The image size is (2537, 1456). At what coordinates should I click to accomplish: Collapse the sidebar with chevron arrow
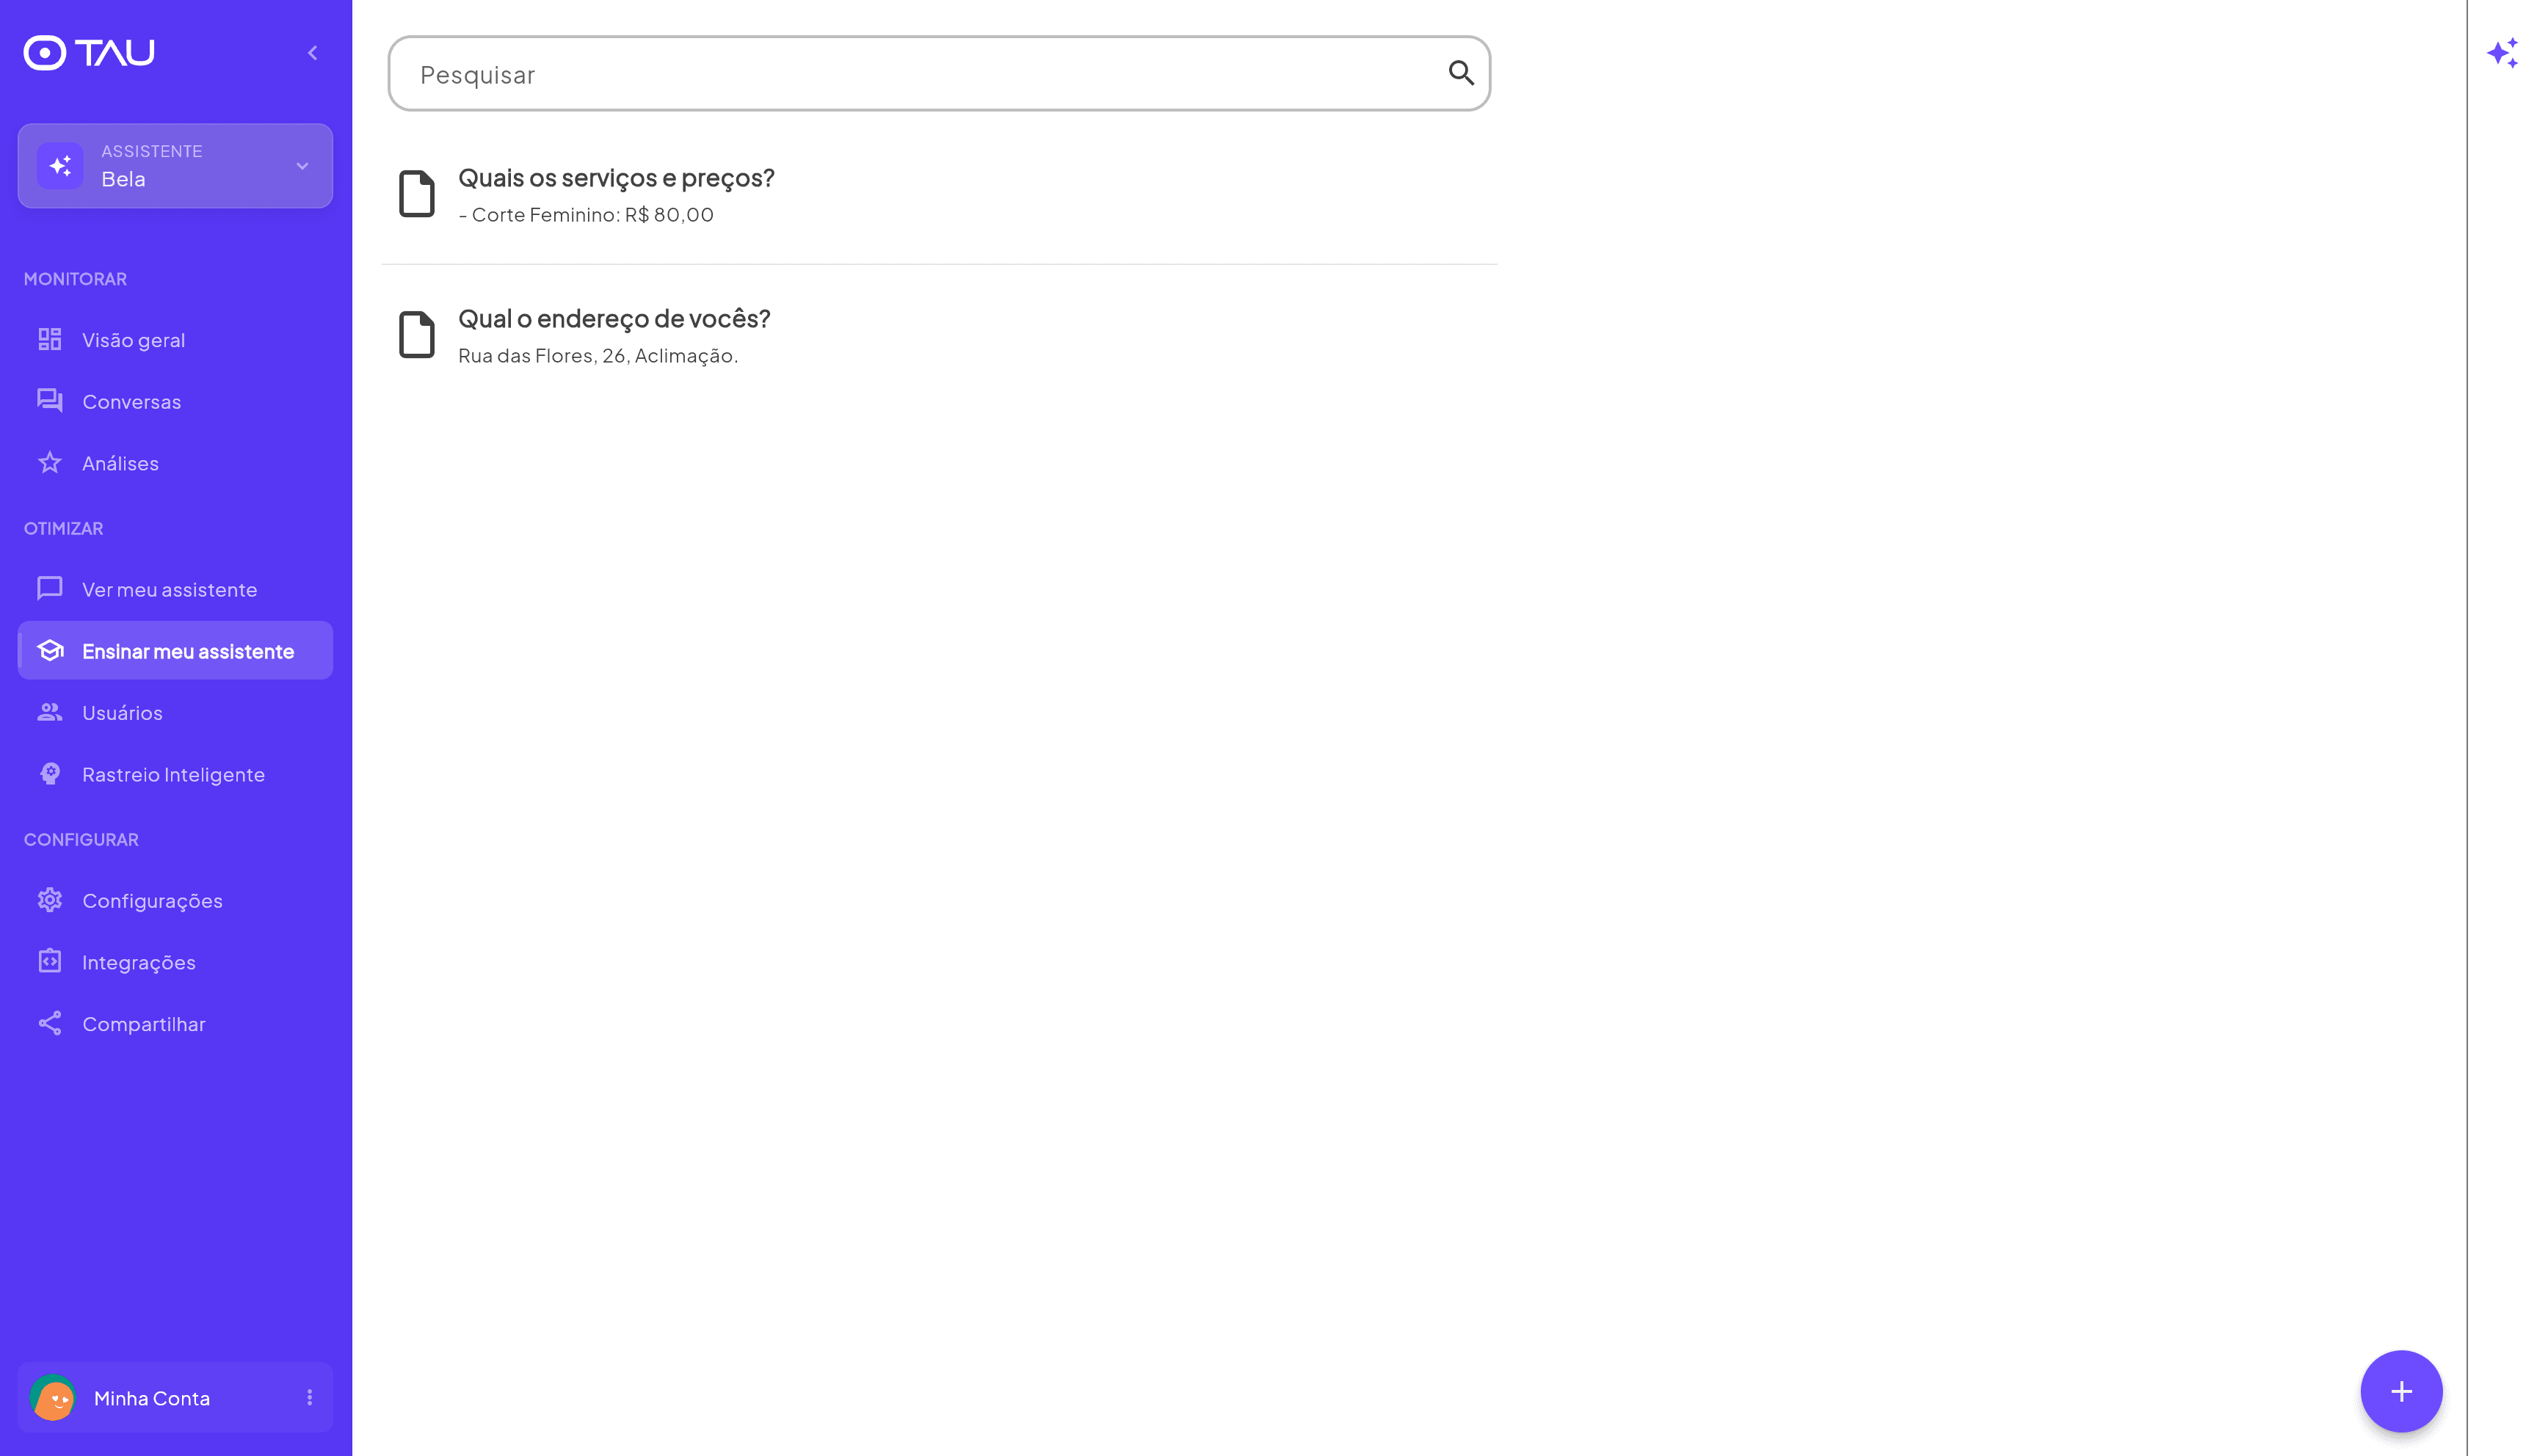pos(312,53)
